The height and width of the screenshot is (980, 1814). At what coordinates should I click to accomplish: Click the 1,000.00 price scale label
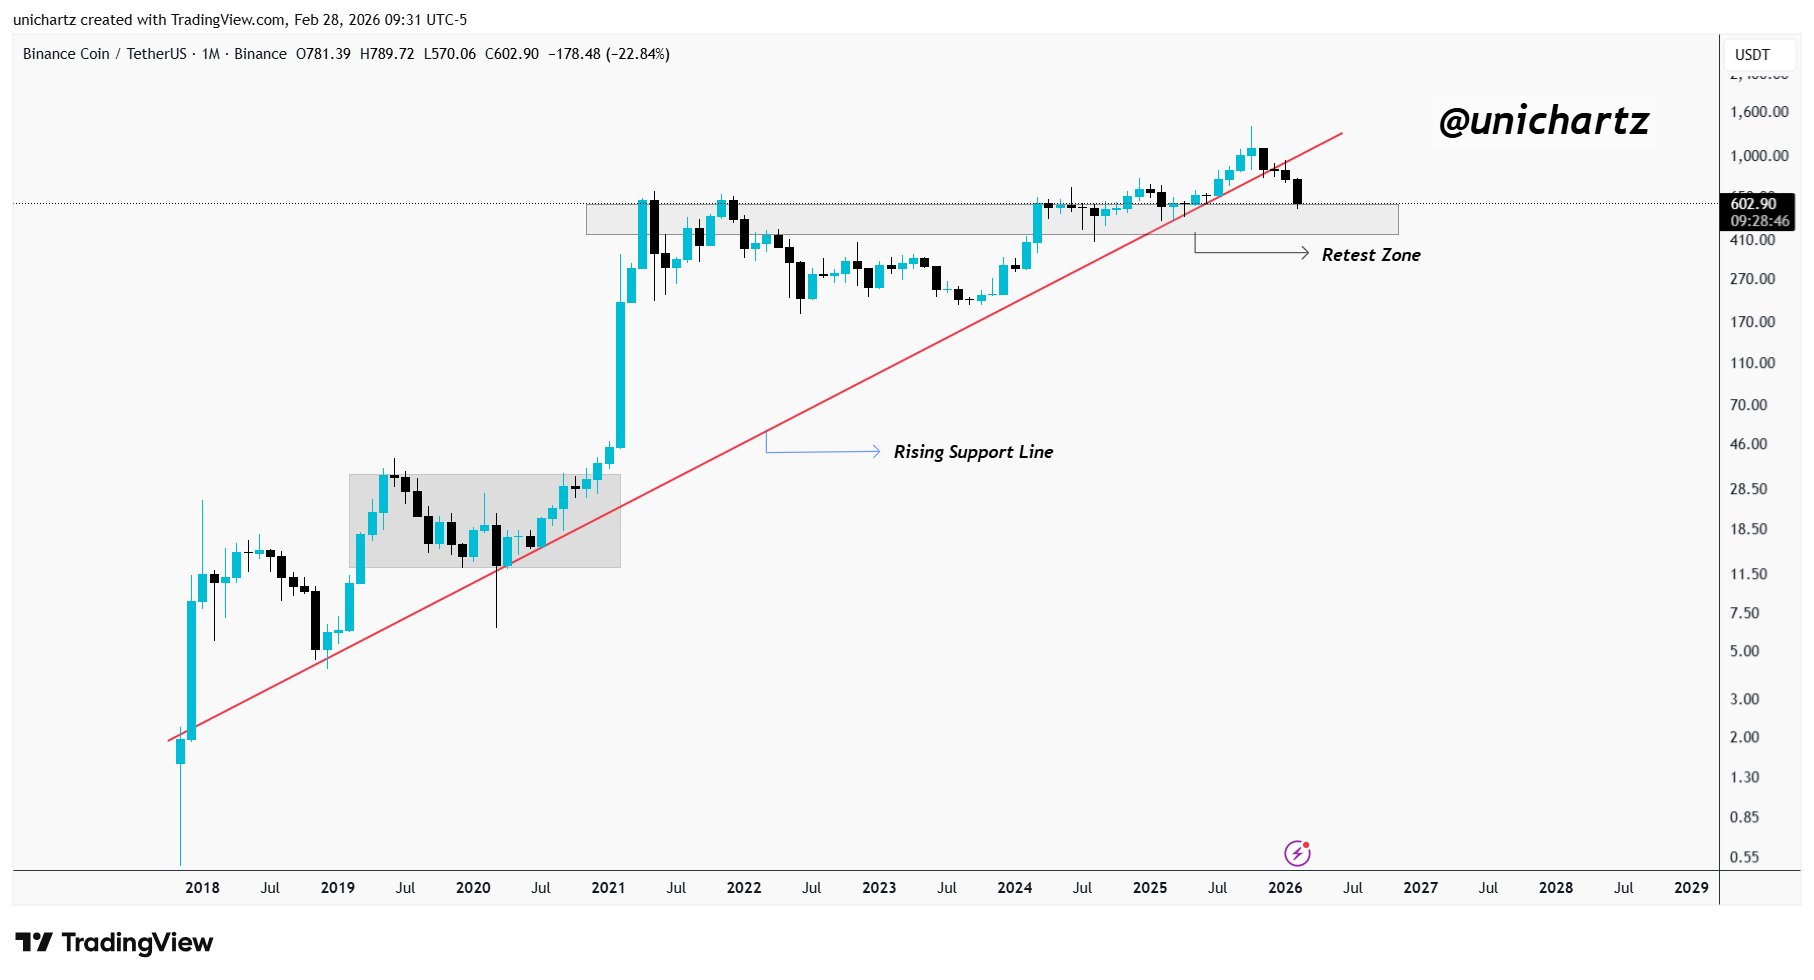1759,155
